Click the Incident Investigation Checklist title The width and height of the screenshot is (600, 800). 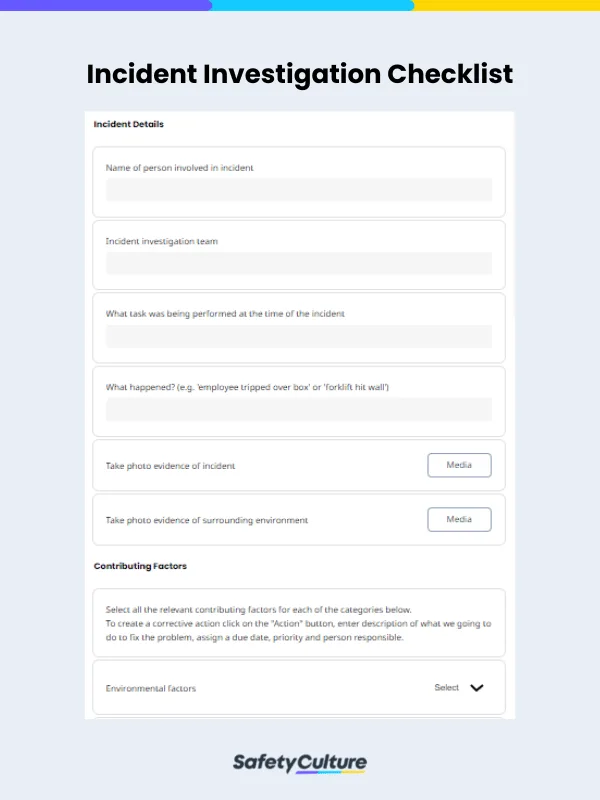pyautogui.click(x=300, y=74)
